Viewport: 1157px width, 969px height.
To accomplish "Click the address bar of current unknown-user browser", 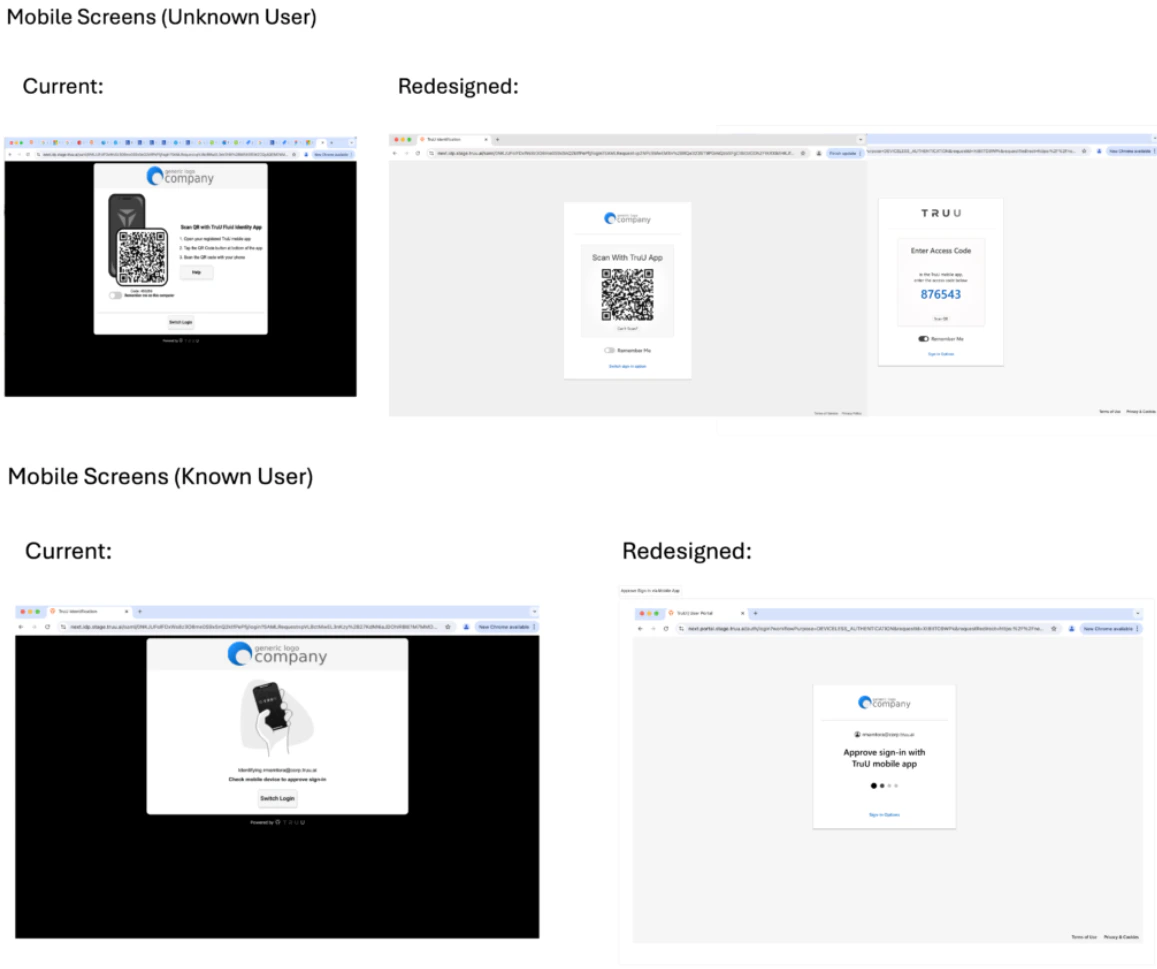I will point(167,154).
